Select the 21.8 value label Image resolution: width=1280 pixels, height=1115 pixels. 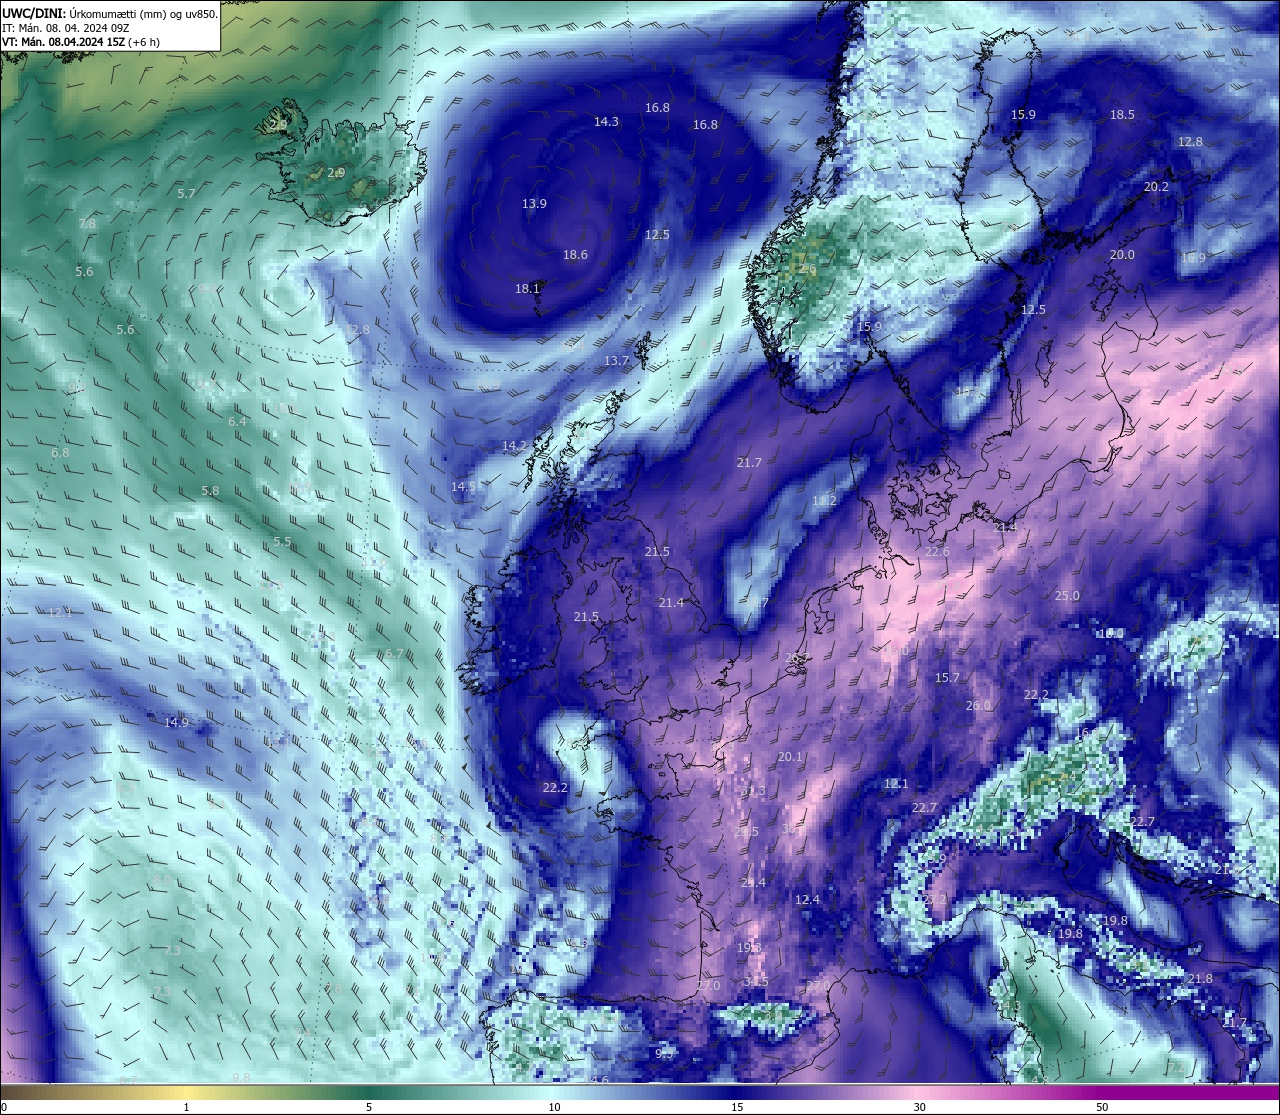click(x=1200, y=977)
